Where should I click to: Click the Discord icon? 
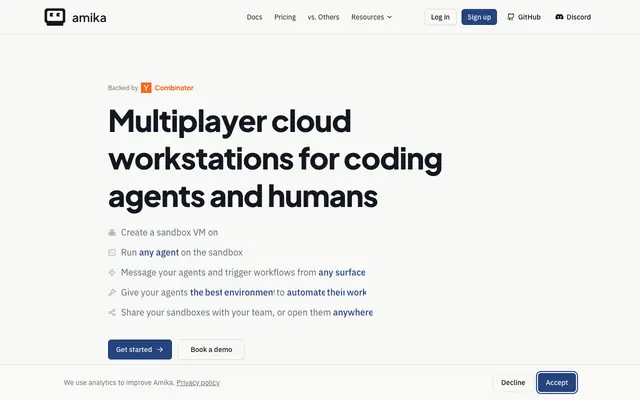559,17
